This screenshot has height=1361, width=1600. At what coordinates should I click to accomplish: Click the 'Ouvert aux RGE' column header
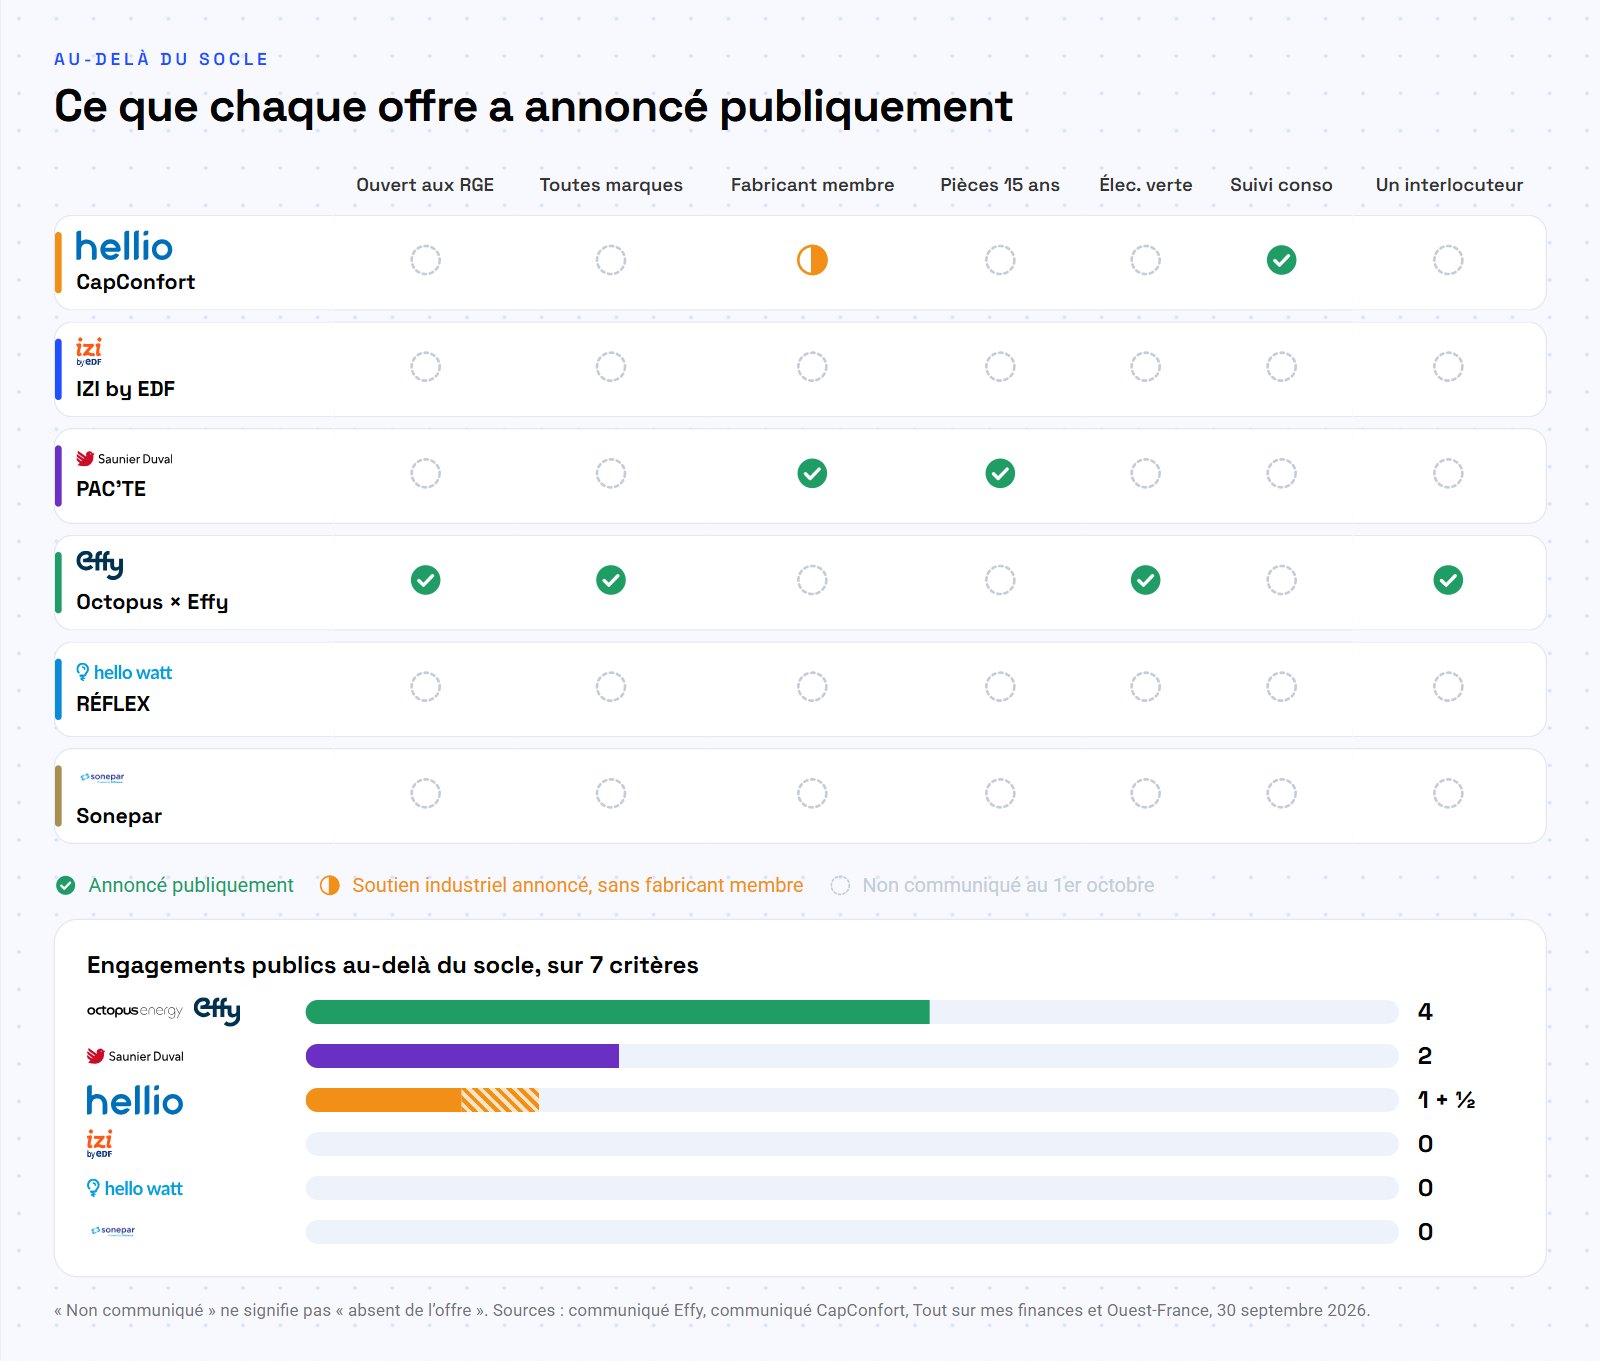[425, 185]
